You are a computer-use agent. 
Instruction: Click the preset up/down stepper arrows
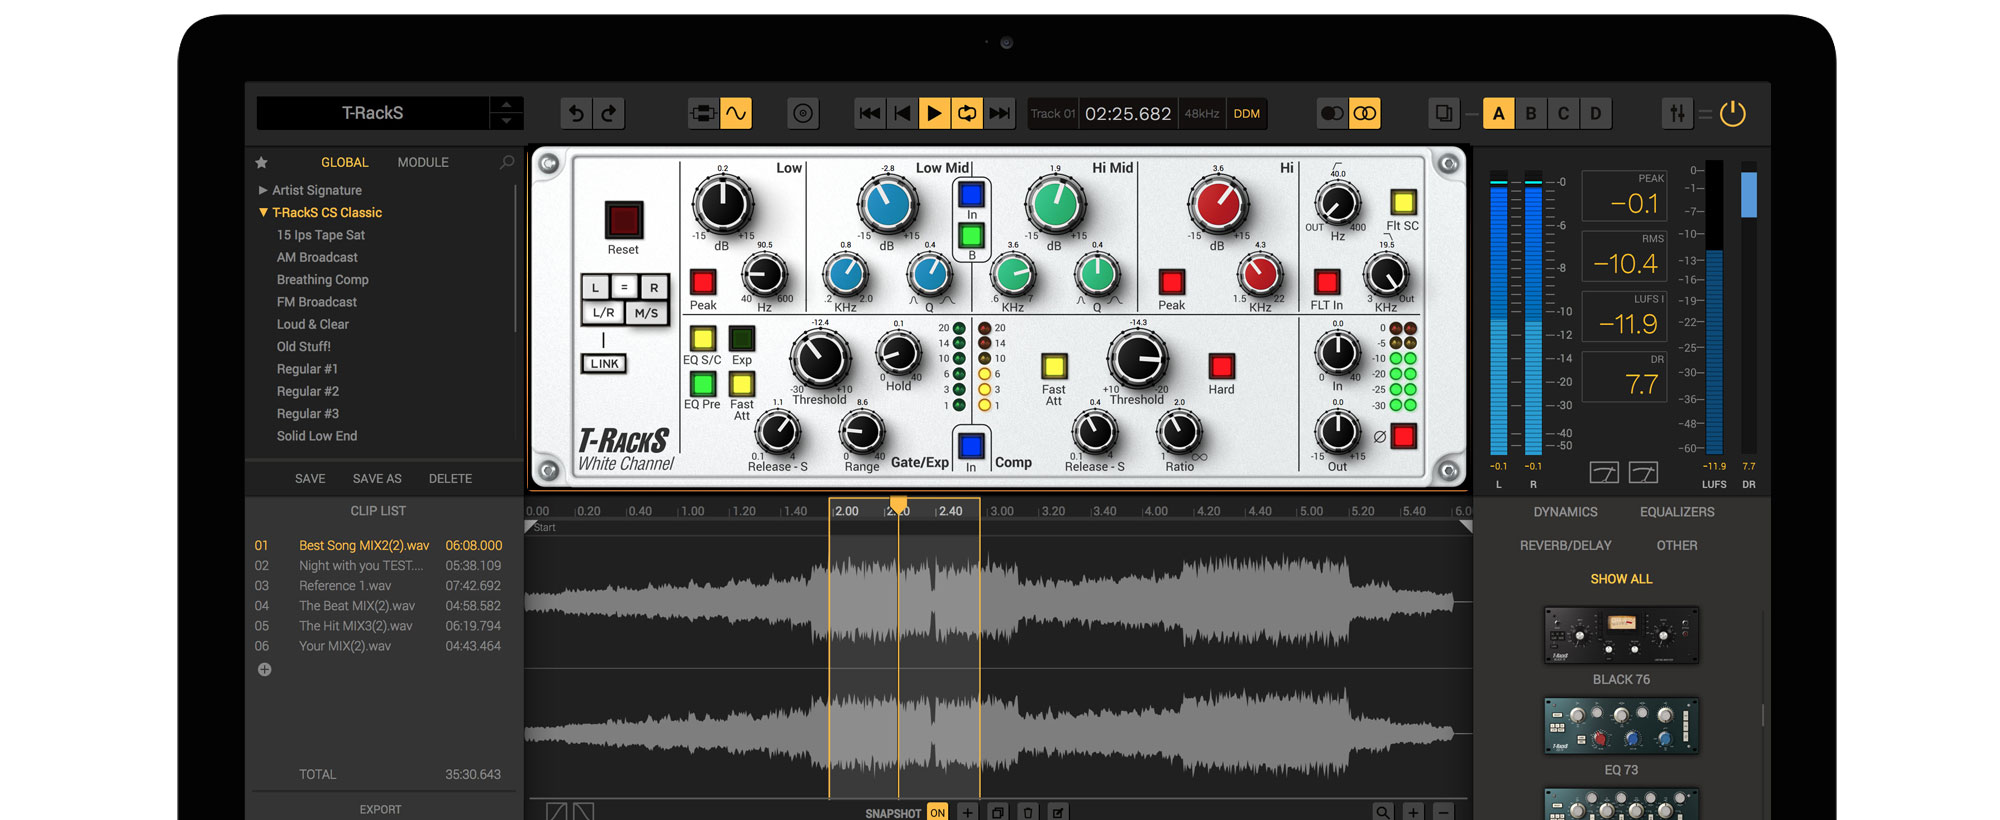tap(507, 113)
